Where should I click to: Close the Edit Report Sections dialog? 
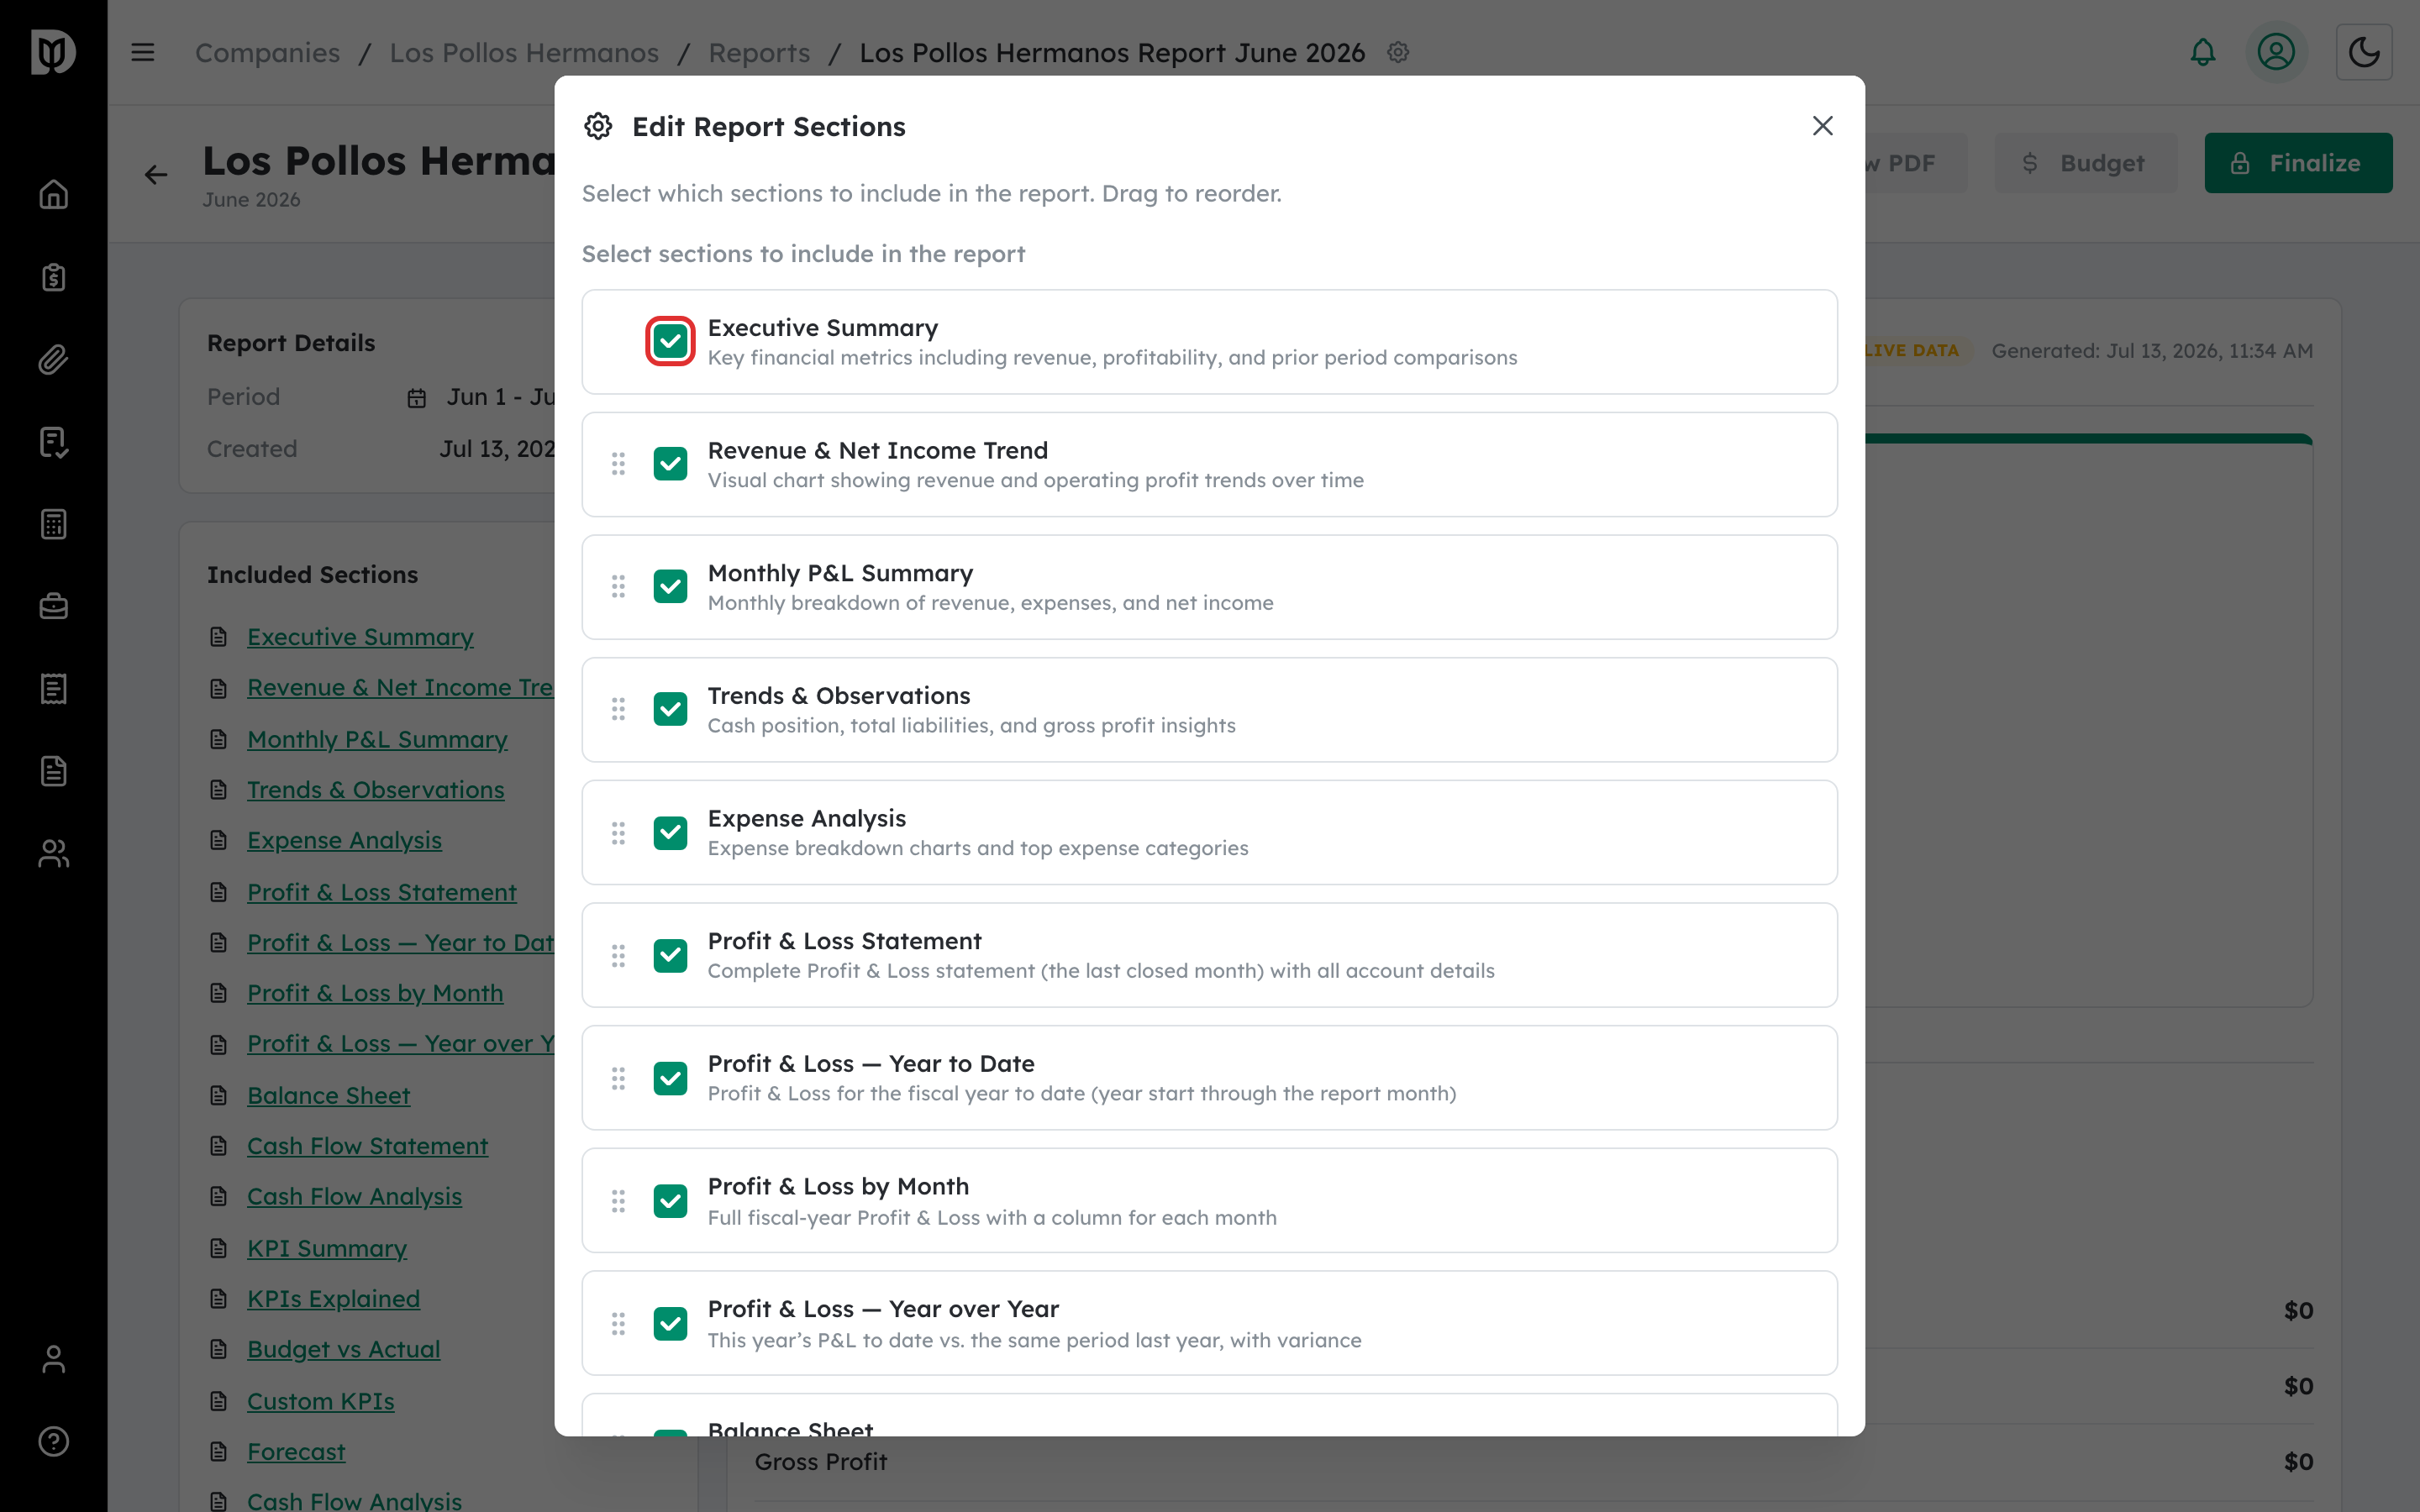[x=1822, y=126]
